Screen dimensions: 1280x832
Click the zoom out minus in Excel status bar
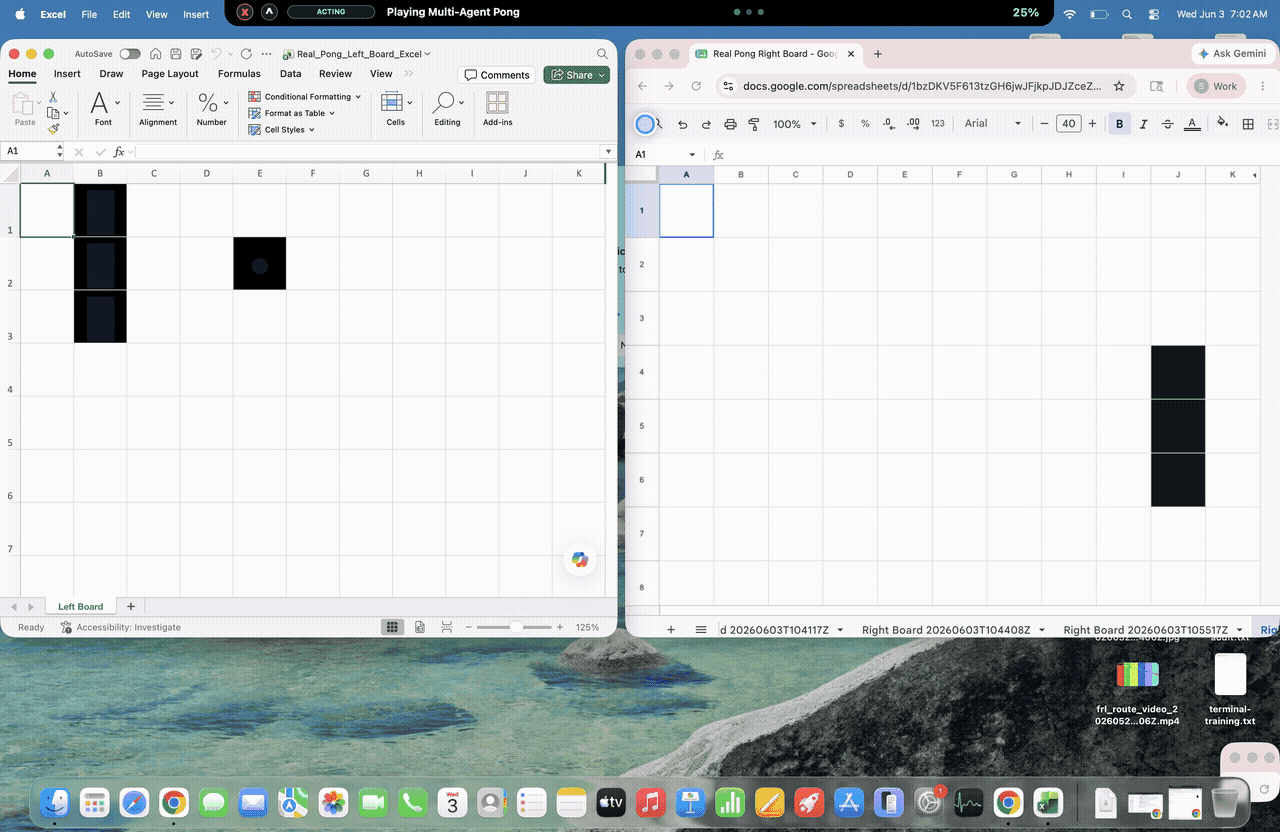tap(467, 627)
